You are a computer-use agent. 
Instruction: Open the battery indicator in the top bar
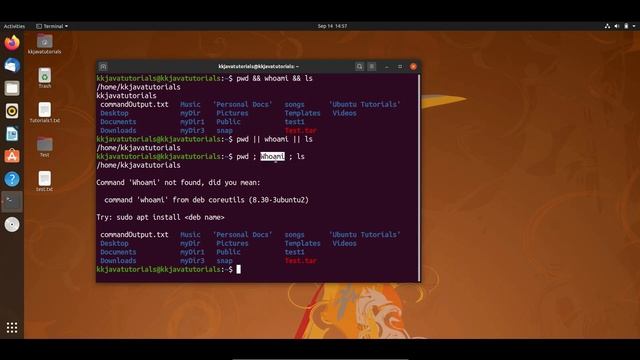tap(626, 26)
